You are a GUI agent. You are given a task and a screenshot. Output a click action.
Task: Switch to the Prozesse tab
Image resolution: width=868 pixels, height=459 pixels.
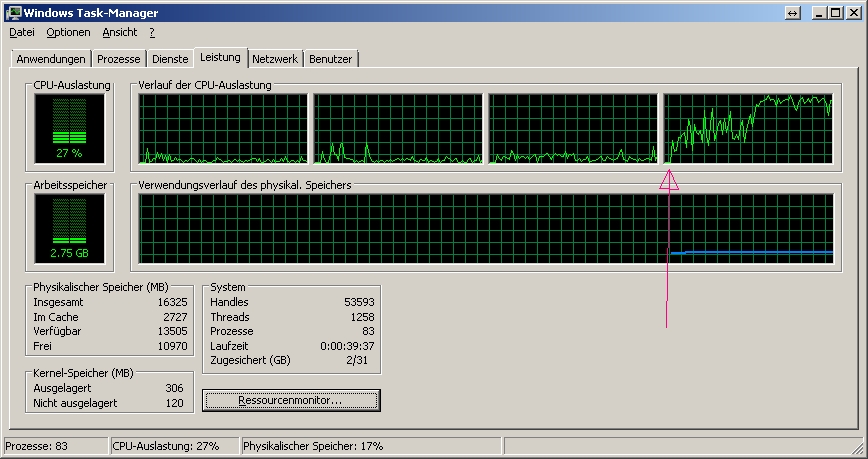point(118,59)
